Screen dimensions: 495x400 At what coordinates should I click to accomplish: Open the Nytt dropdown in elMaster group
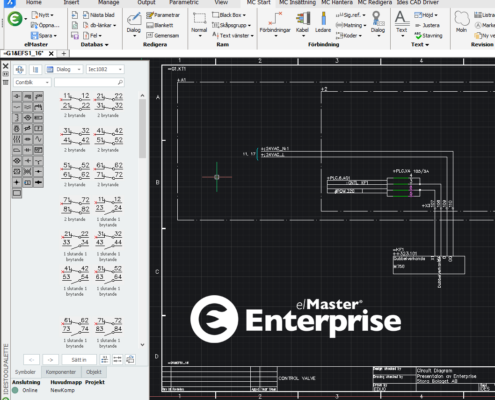pyautogui.click(x=43, y=15)
